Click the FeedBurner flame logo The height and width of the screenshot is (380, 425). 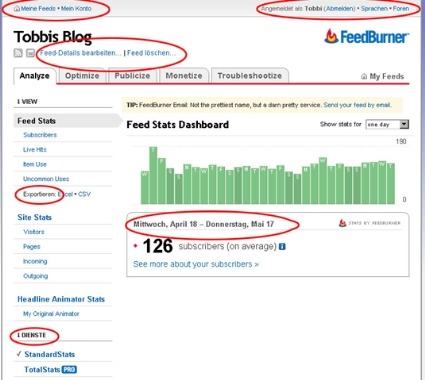point(331,36)
